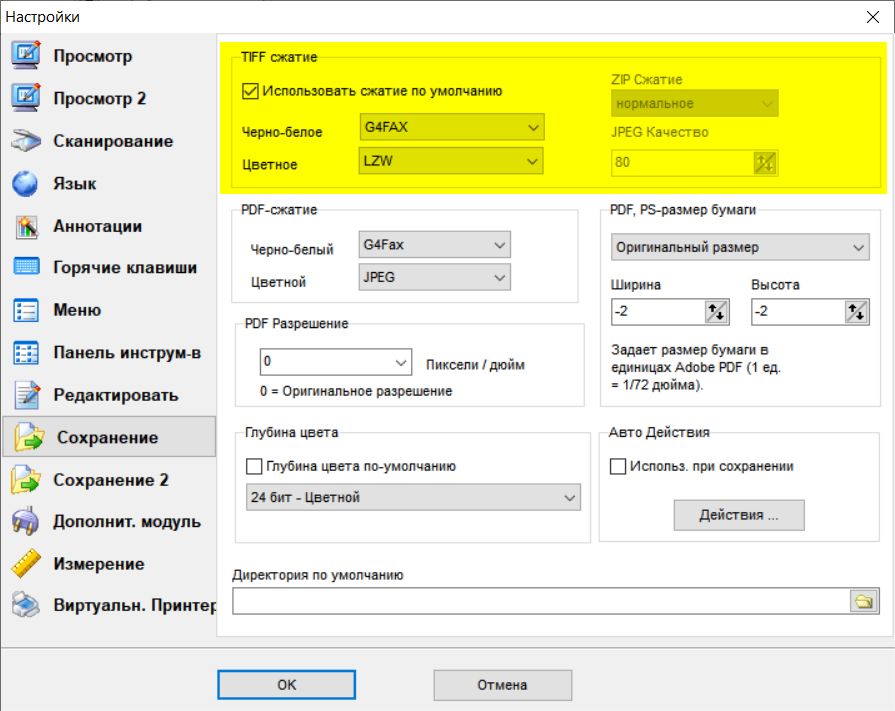Open ZIP Сжатие нормальное dropdown
895x711 pixels.
click(695, 103)
